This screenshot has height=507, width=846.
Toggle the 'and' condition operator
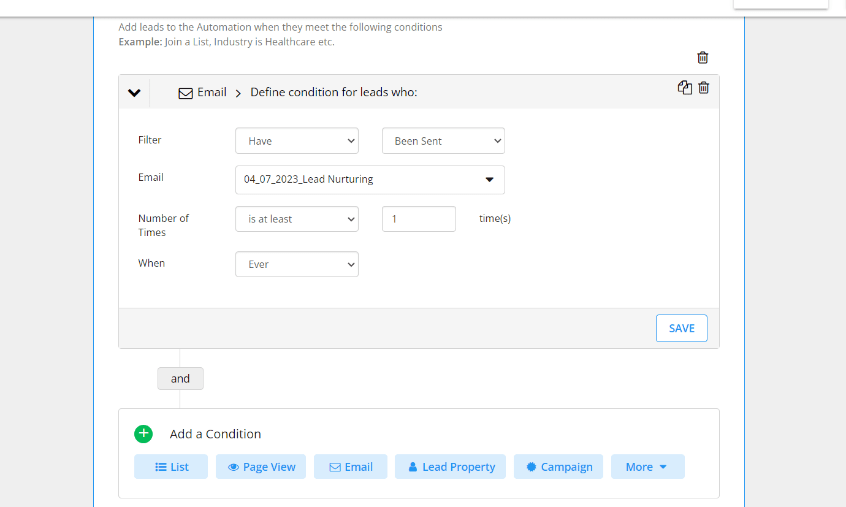coord(180,379)
